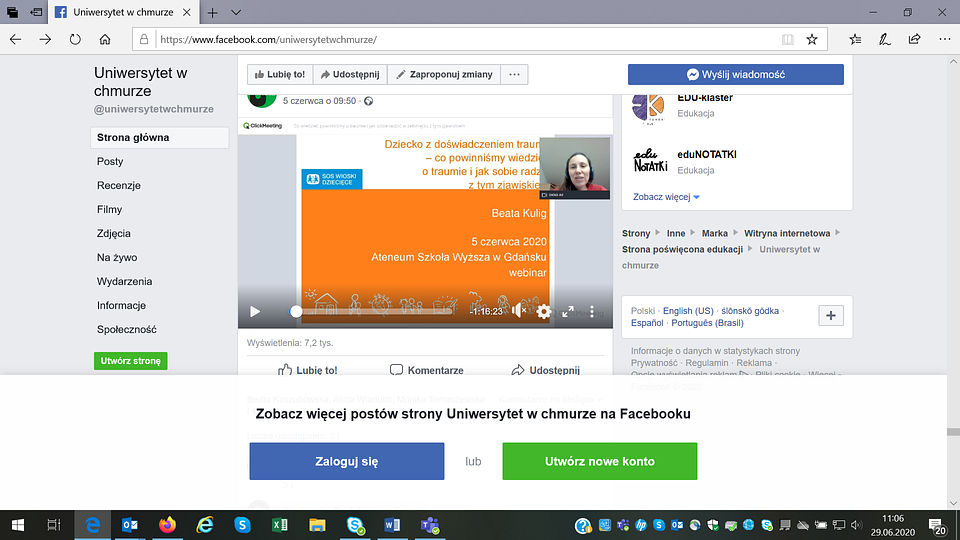960x540 pixels.
Task: Open Excel from taskbar
Action: coord(280,525)
